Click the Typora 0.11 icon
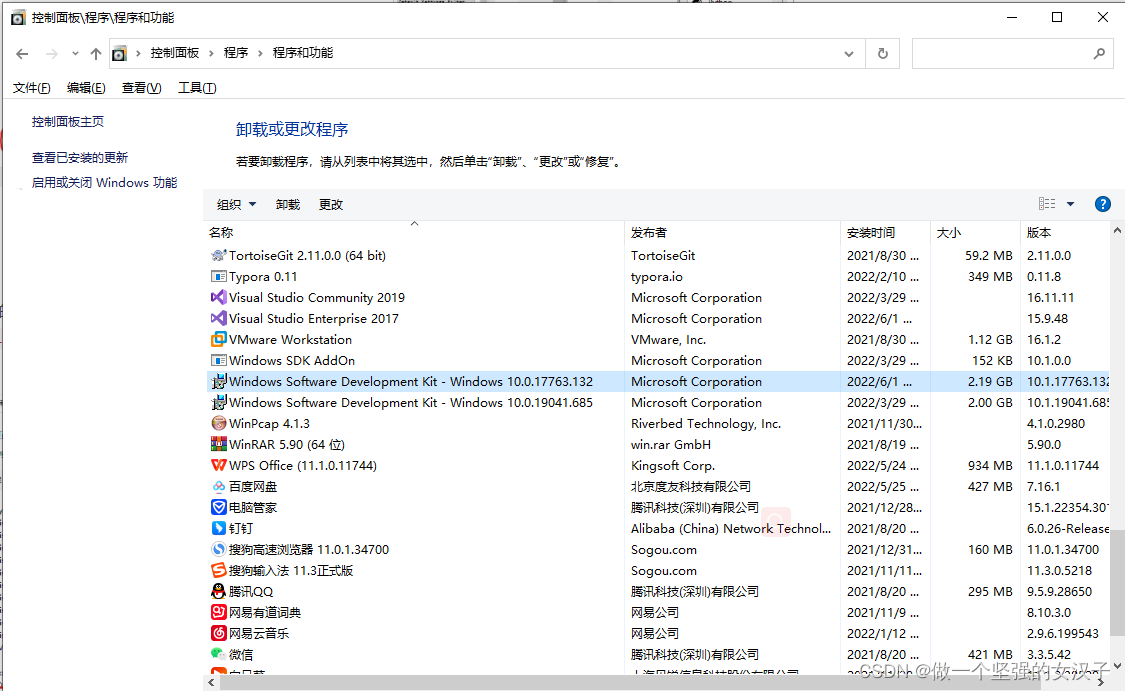1125x691 pixels. [219, 276]
